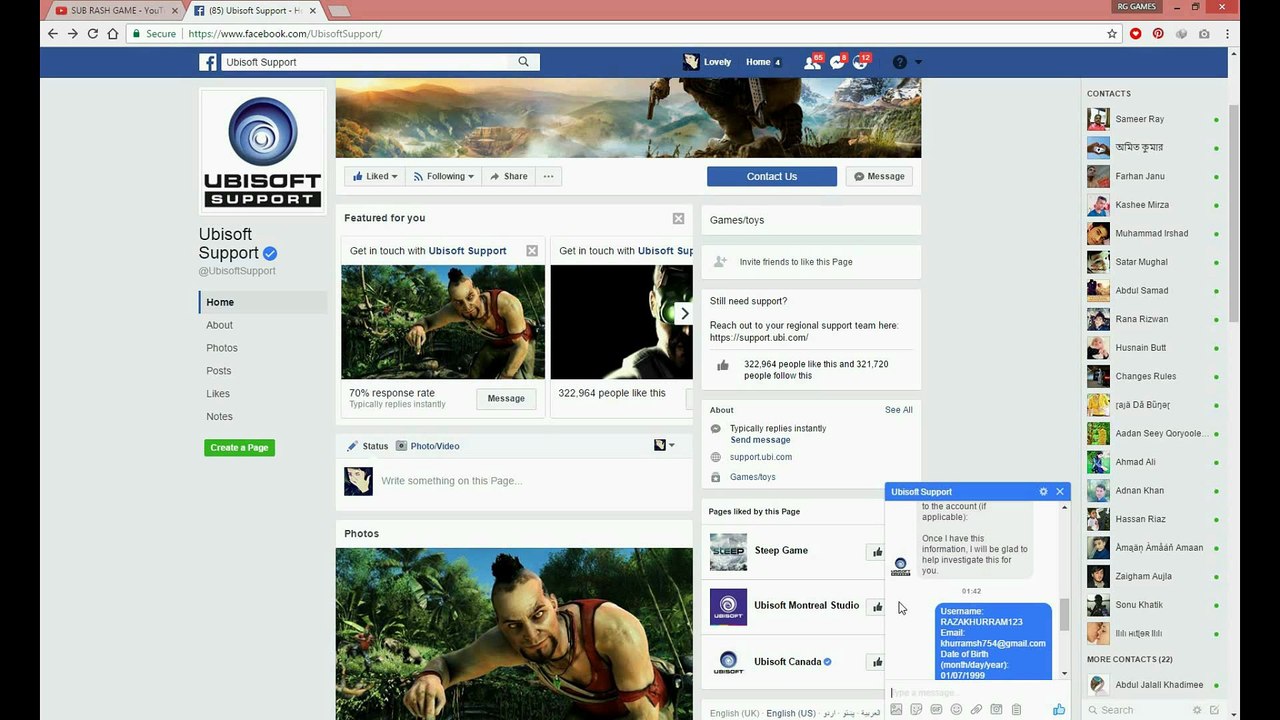Click the green Create a Page button

point(239,448)
